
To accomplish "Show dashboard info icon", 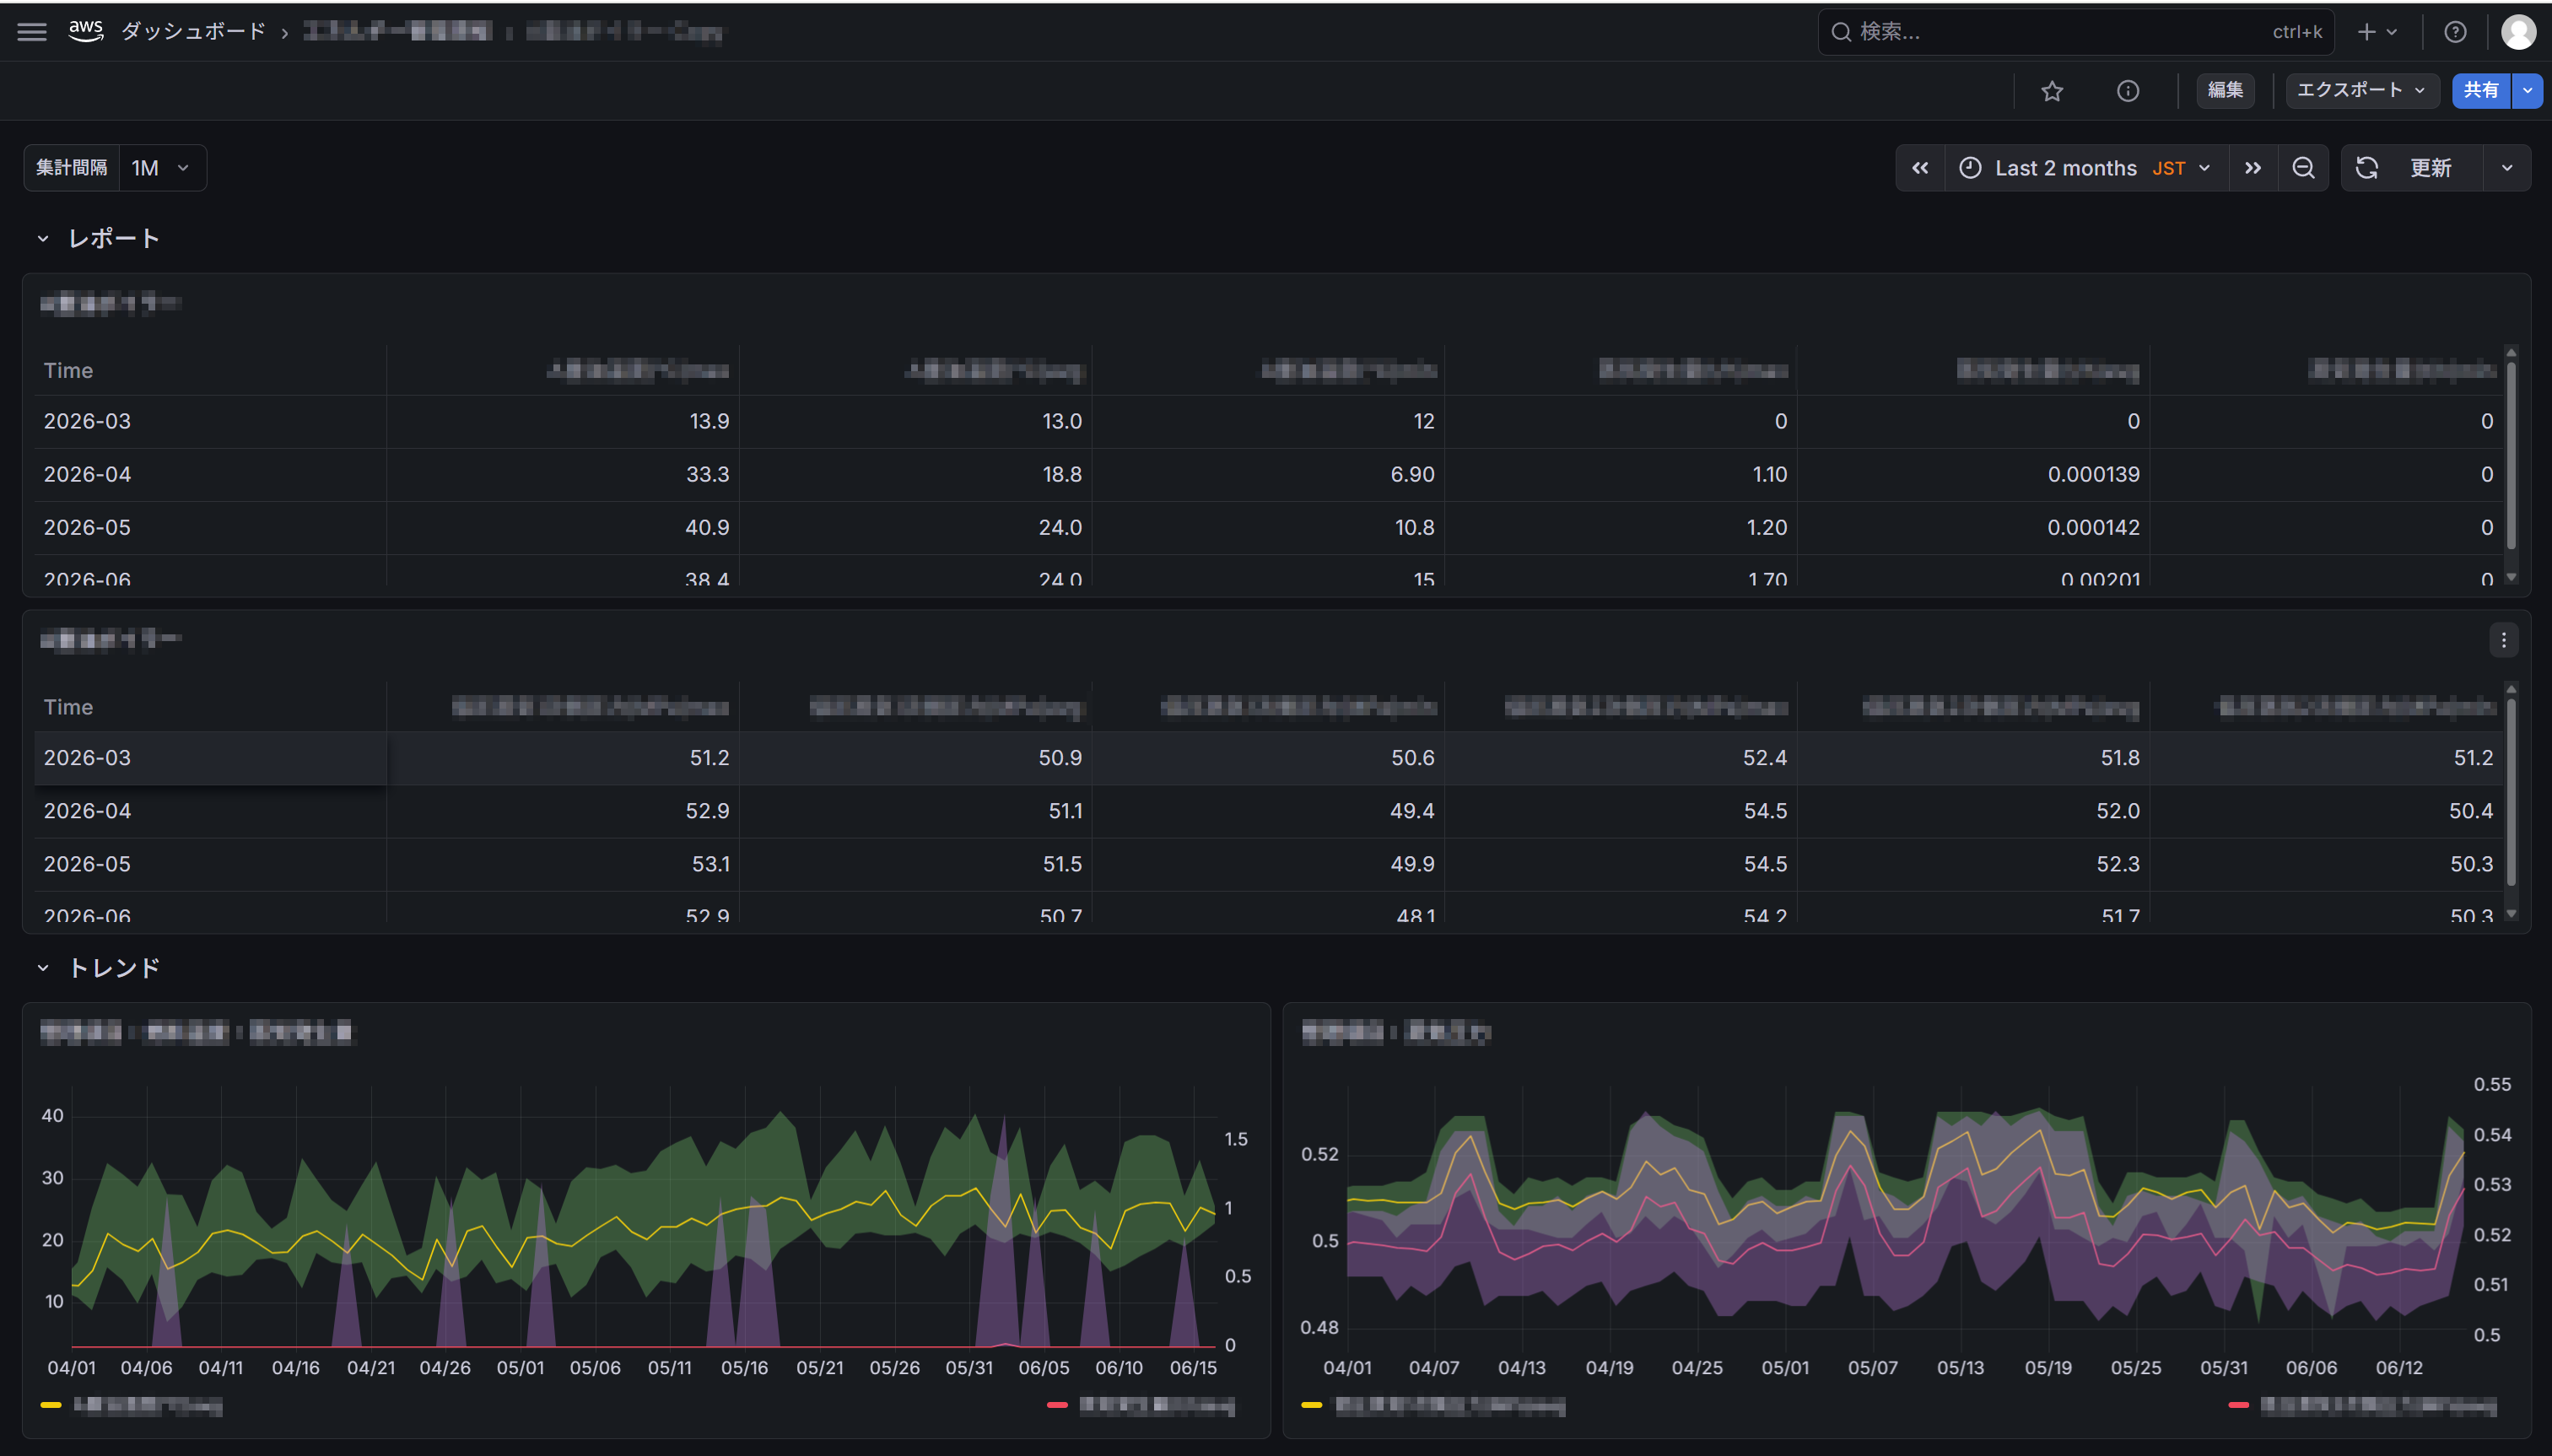I will (x=2128, y=91).
